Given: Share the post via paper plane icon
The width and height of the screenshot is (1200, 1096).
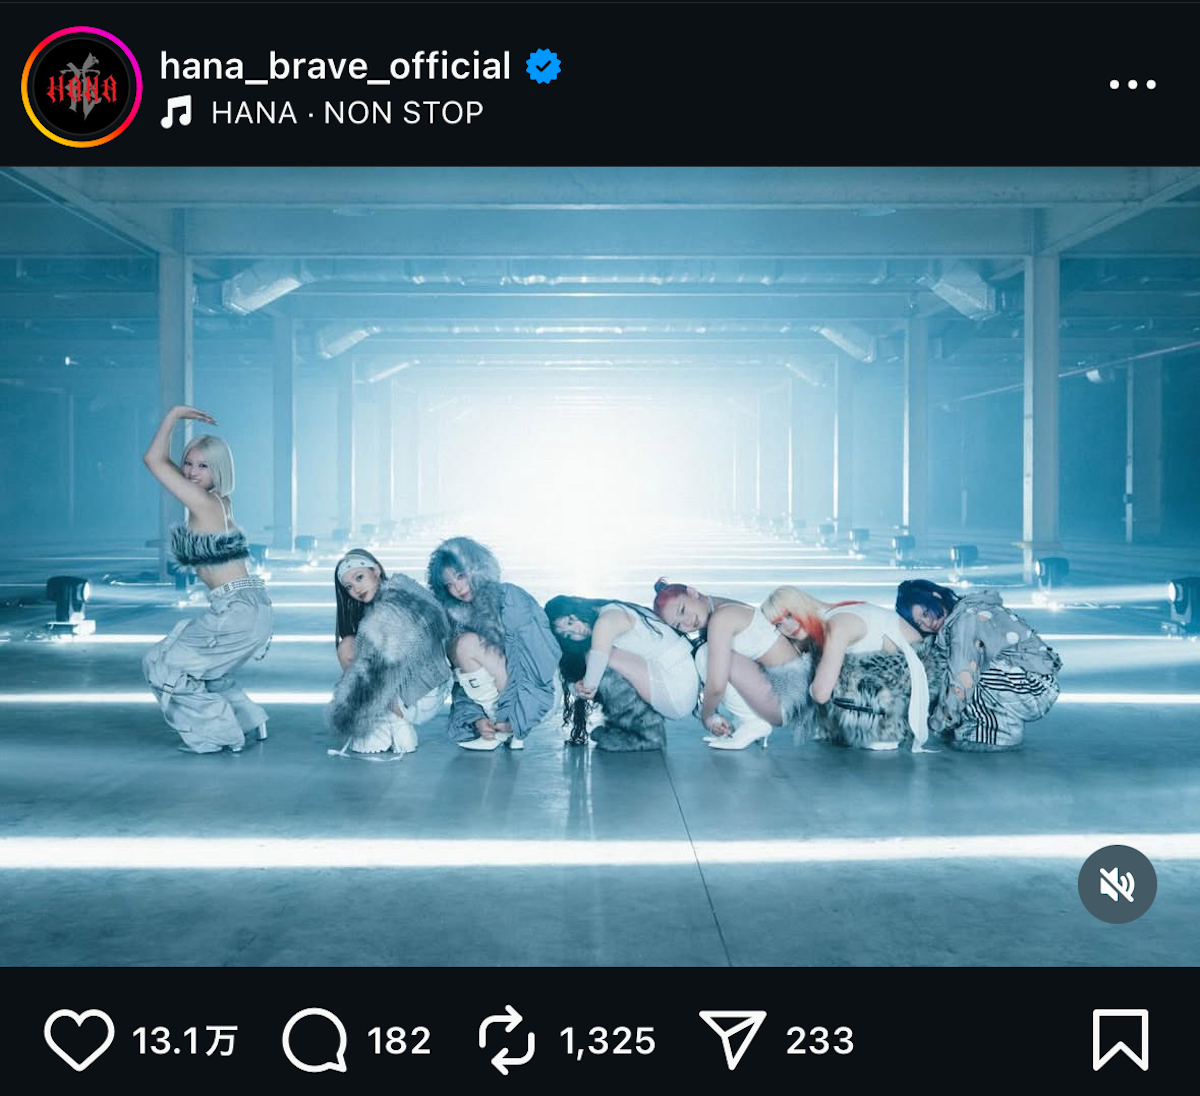Looking at the screenshot, I should (x=732, y=1040).
